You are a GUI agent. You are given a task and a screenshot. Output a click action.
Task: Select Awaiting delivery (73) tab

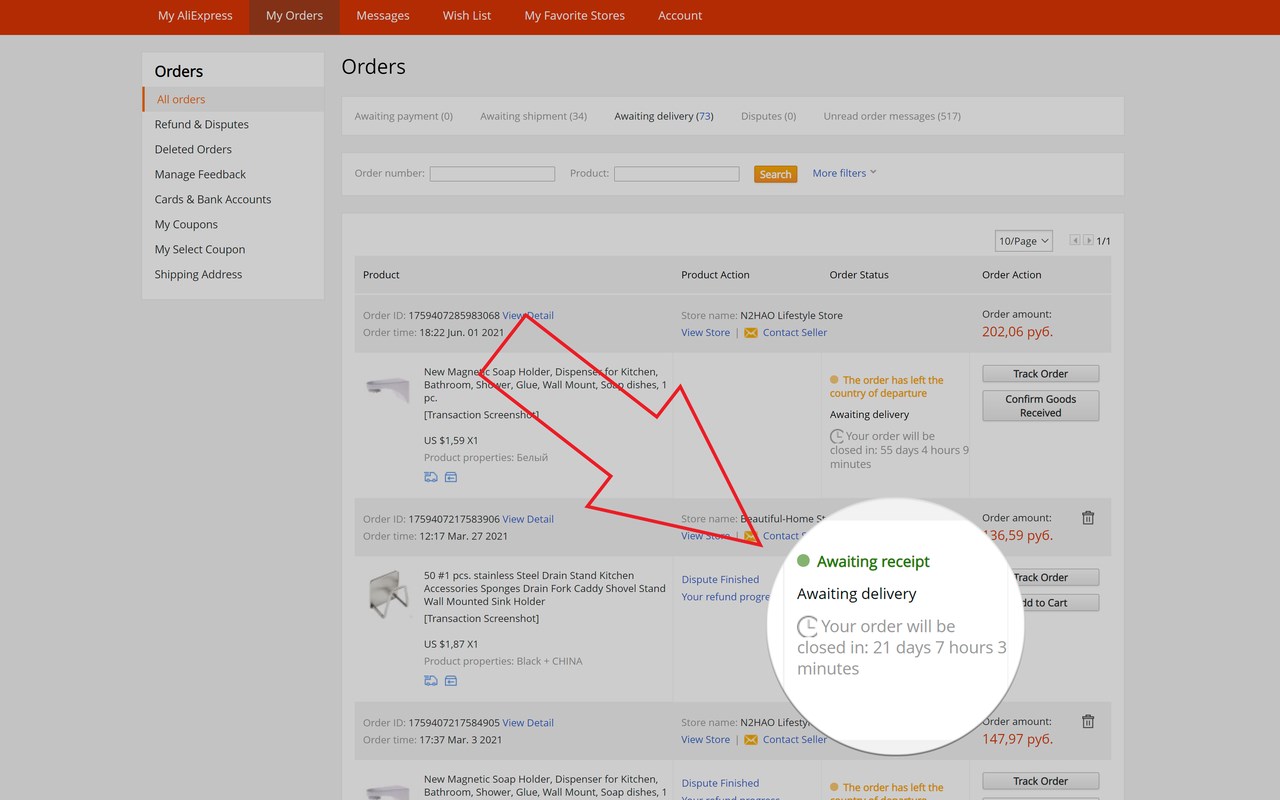[x=664, y=116]
